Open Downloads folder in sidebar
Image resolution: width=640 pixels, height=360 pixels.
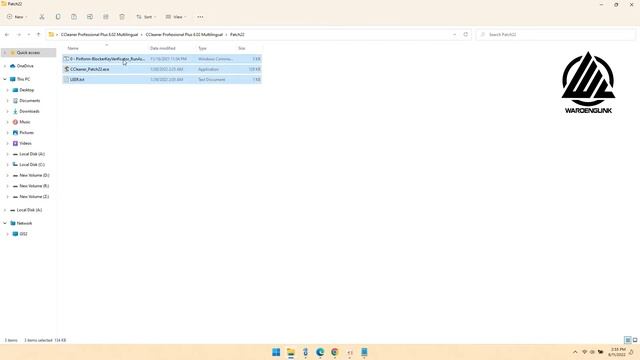tap(29, 111)
